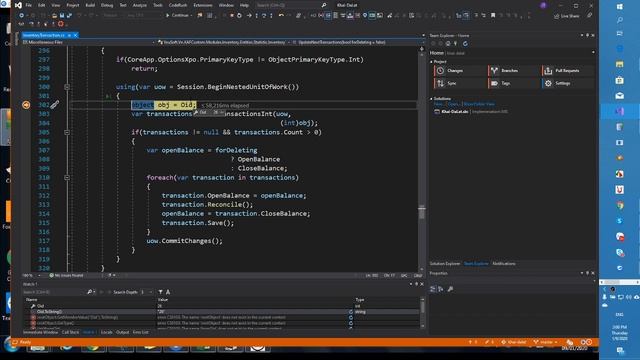This screenshot has height=360, width=640.
Task: Open the member navigation dropdown
Action: tap(423, 42)
